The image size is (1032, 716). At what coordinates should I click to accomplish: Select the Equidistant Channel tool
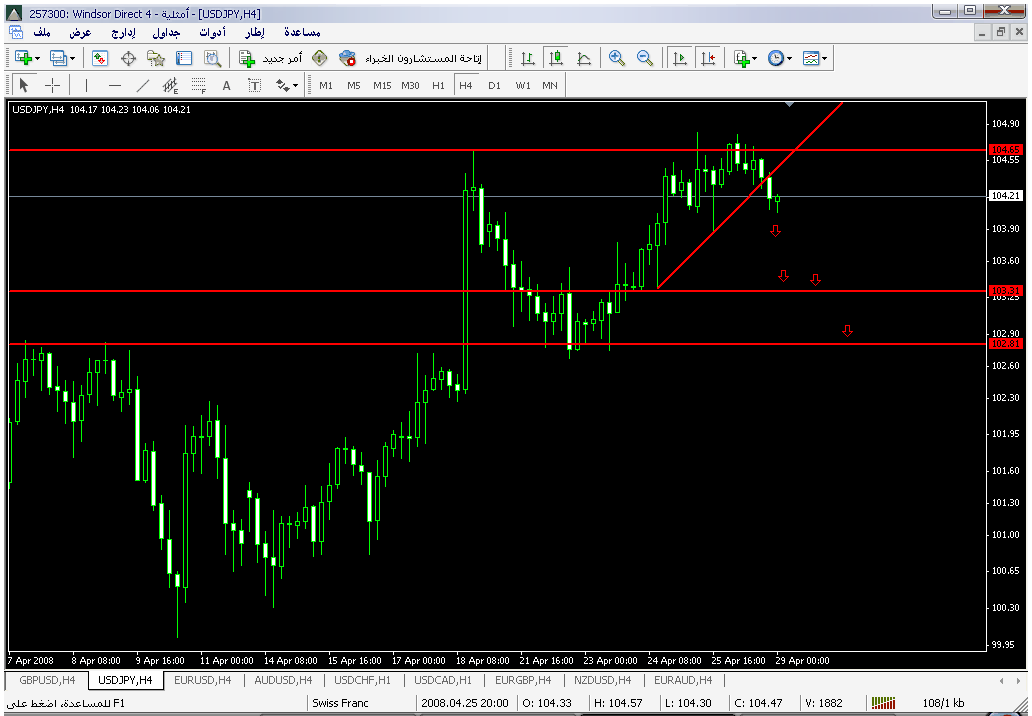click(x=170, y=85)
